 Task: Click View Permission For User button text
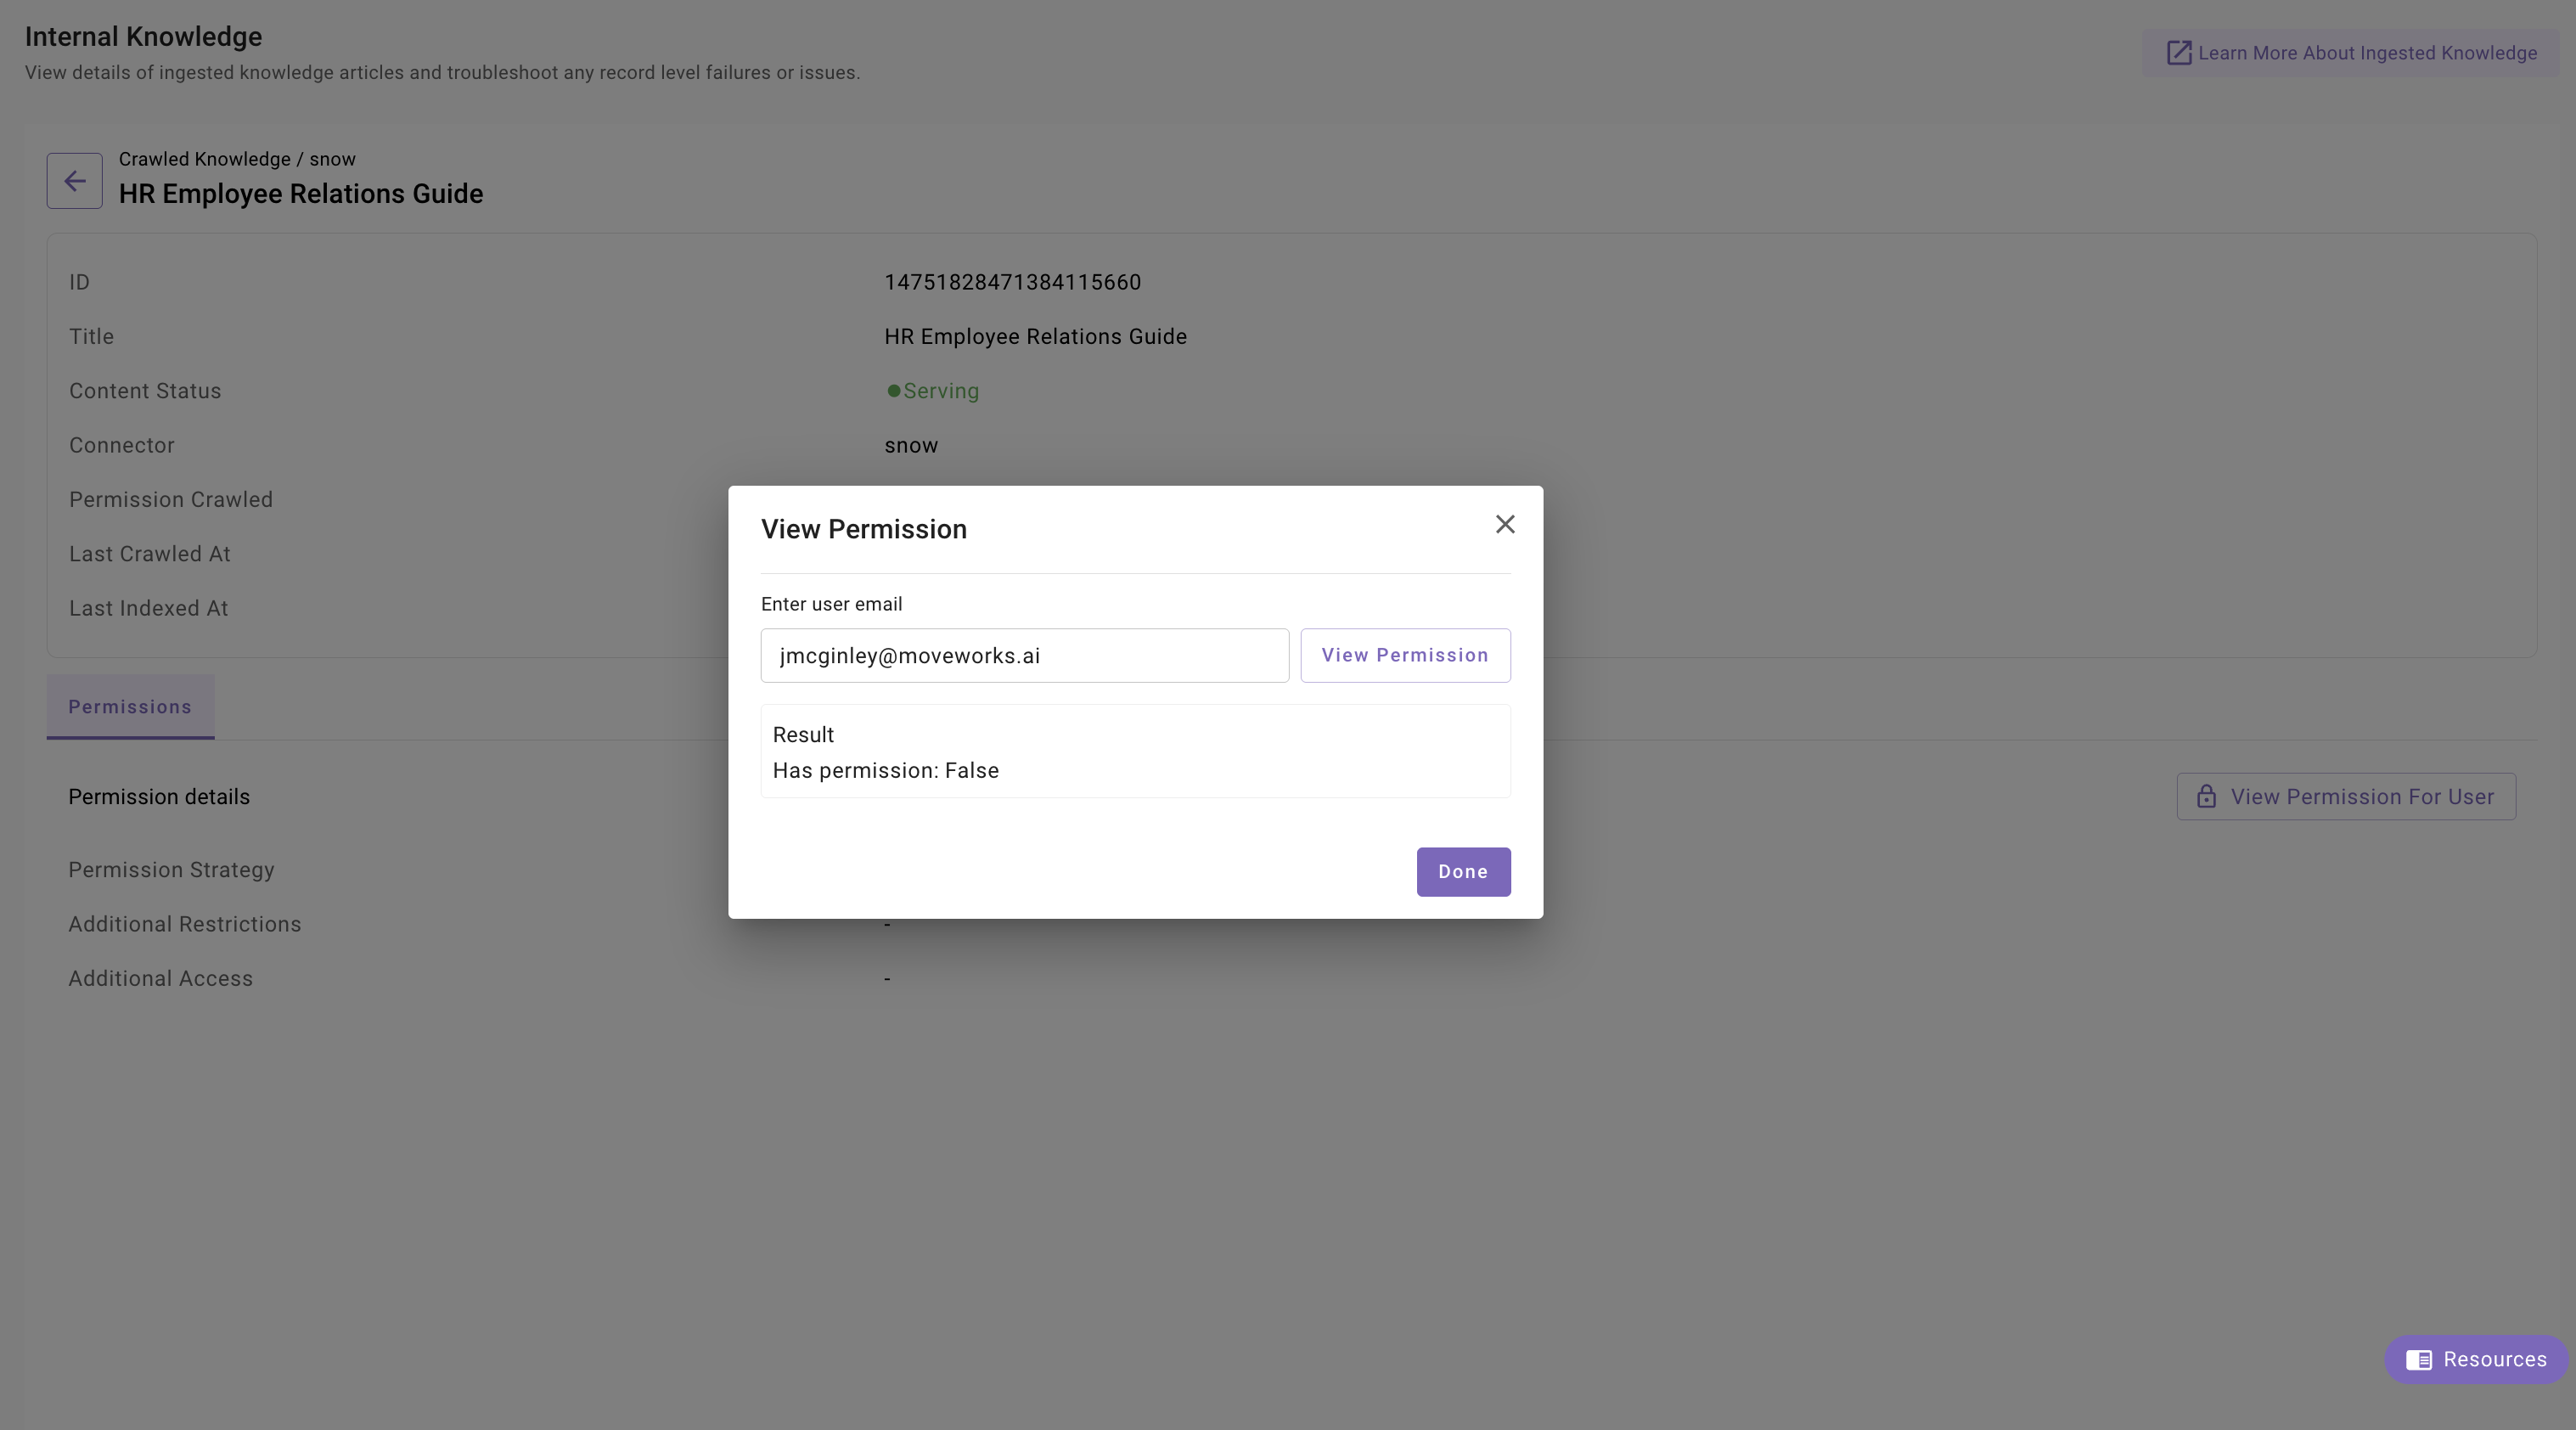pos(2361,797)
